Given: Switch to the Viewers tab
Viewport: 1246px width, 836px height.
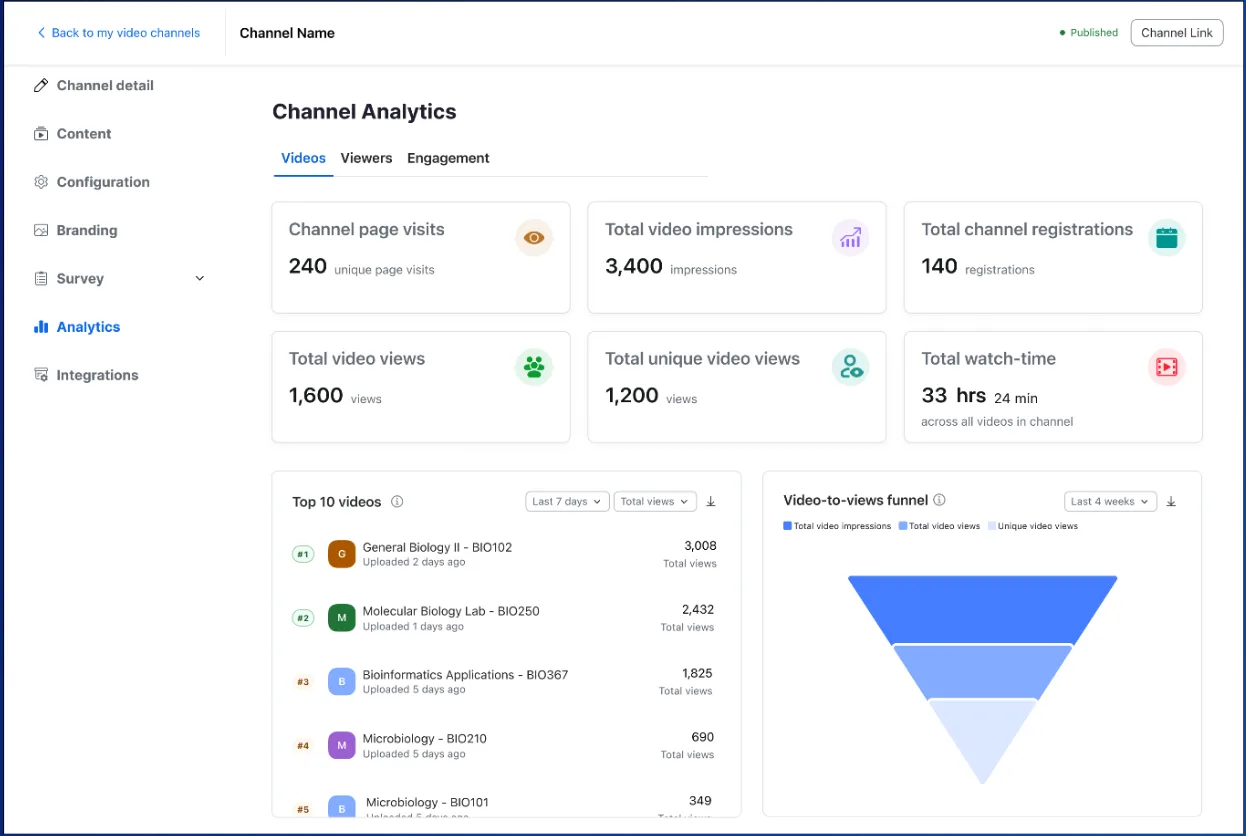Looking at the screenshot, I should tap(366, 158).
